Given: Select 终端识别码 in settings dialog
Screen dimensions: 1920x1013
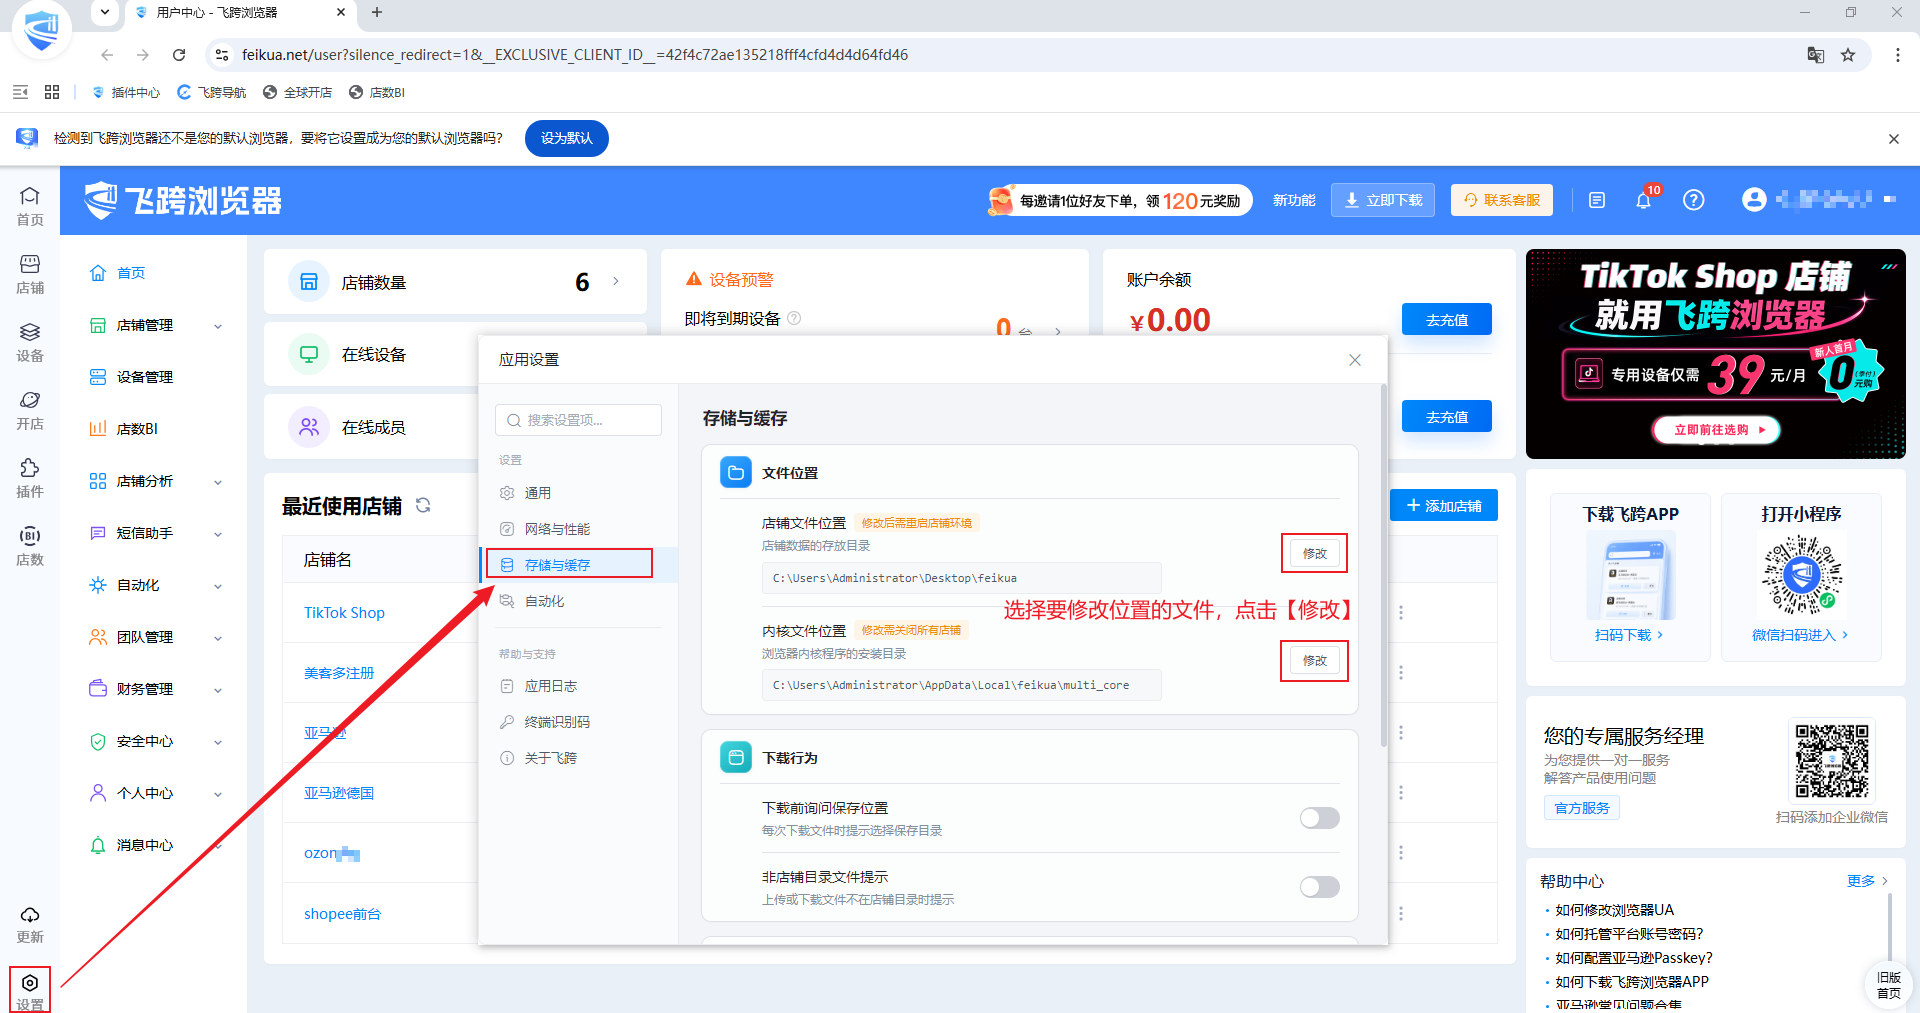Looking at the screenshot, I should pyautogui.click(x=578, y=722).
